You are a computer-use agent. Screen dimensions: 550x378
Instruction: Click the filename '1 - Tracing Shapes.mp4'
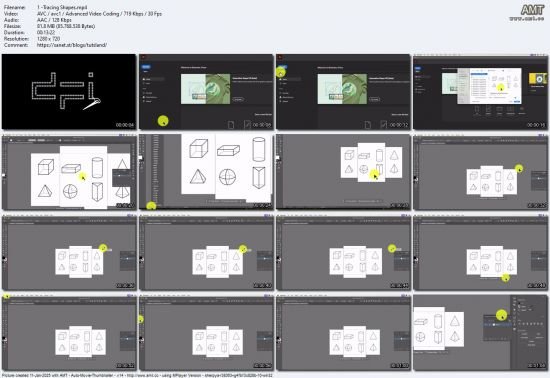pyautogui.click(x=62, y=7)
